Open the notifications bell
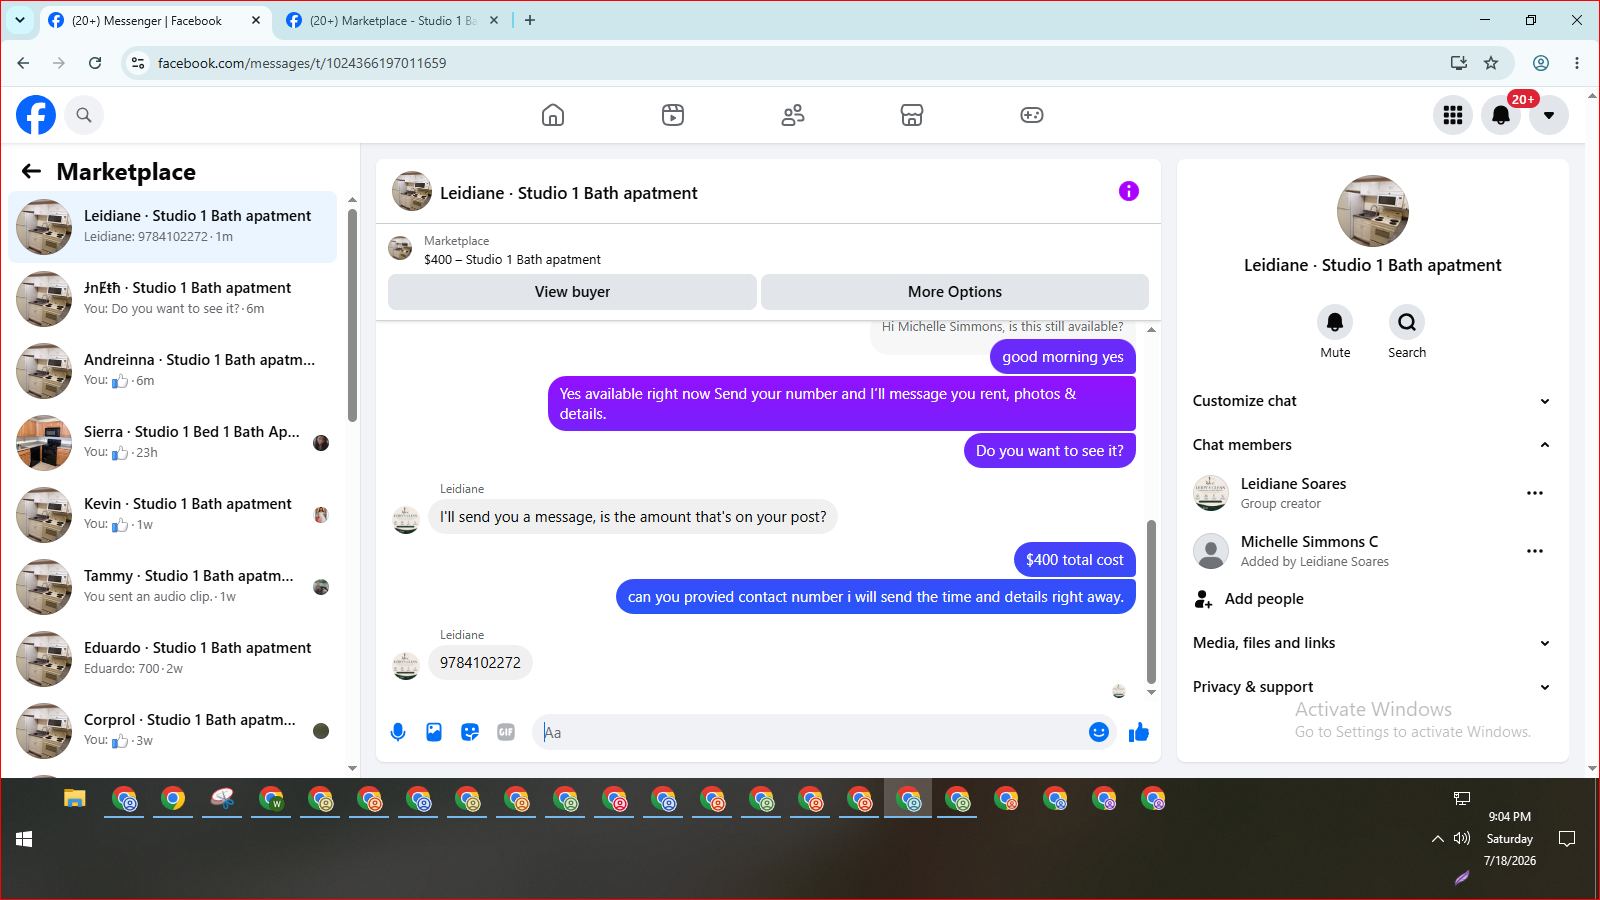The width and height of the screenshot is (1600, 900). (x=1501, y=115)
